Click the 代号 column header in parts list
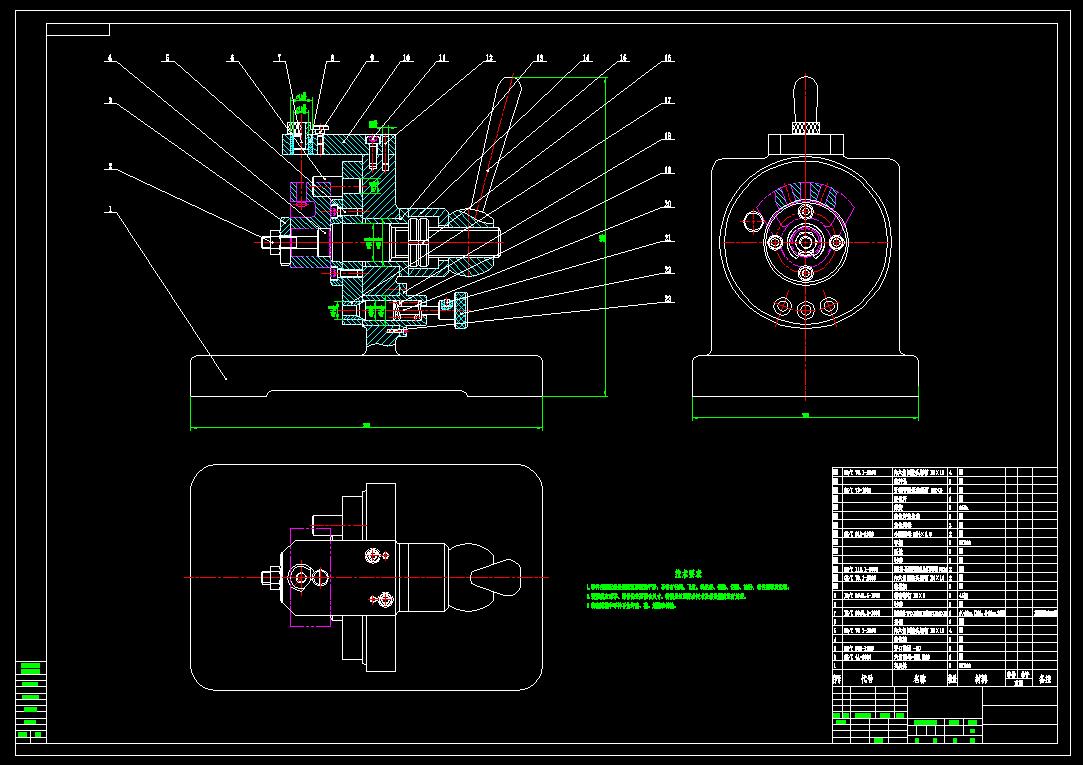Image resolution: width=1083 pixels, height=765 pixels. click(x=867, y=679)
